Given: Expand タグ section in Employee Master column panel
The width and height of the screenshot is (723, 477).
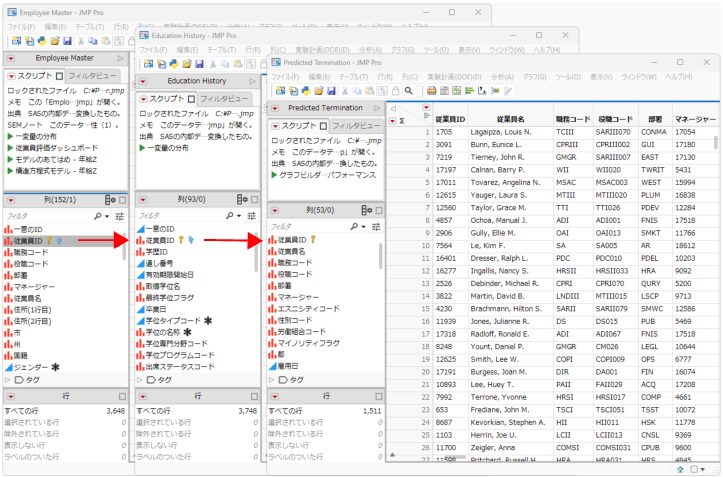Looking at the screenshot, I should (x=7, y=380).
